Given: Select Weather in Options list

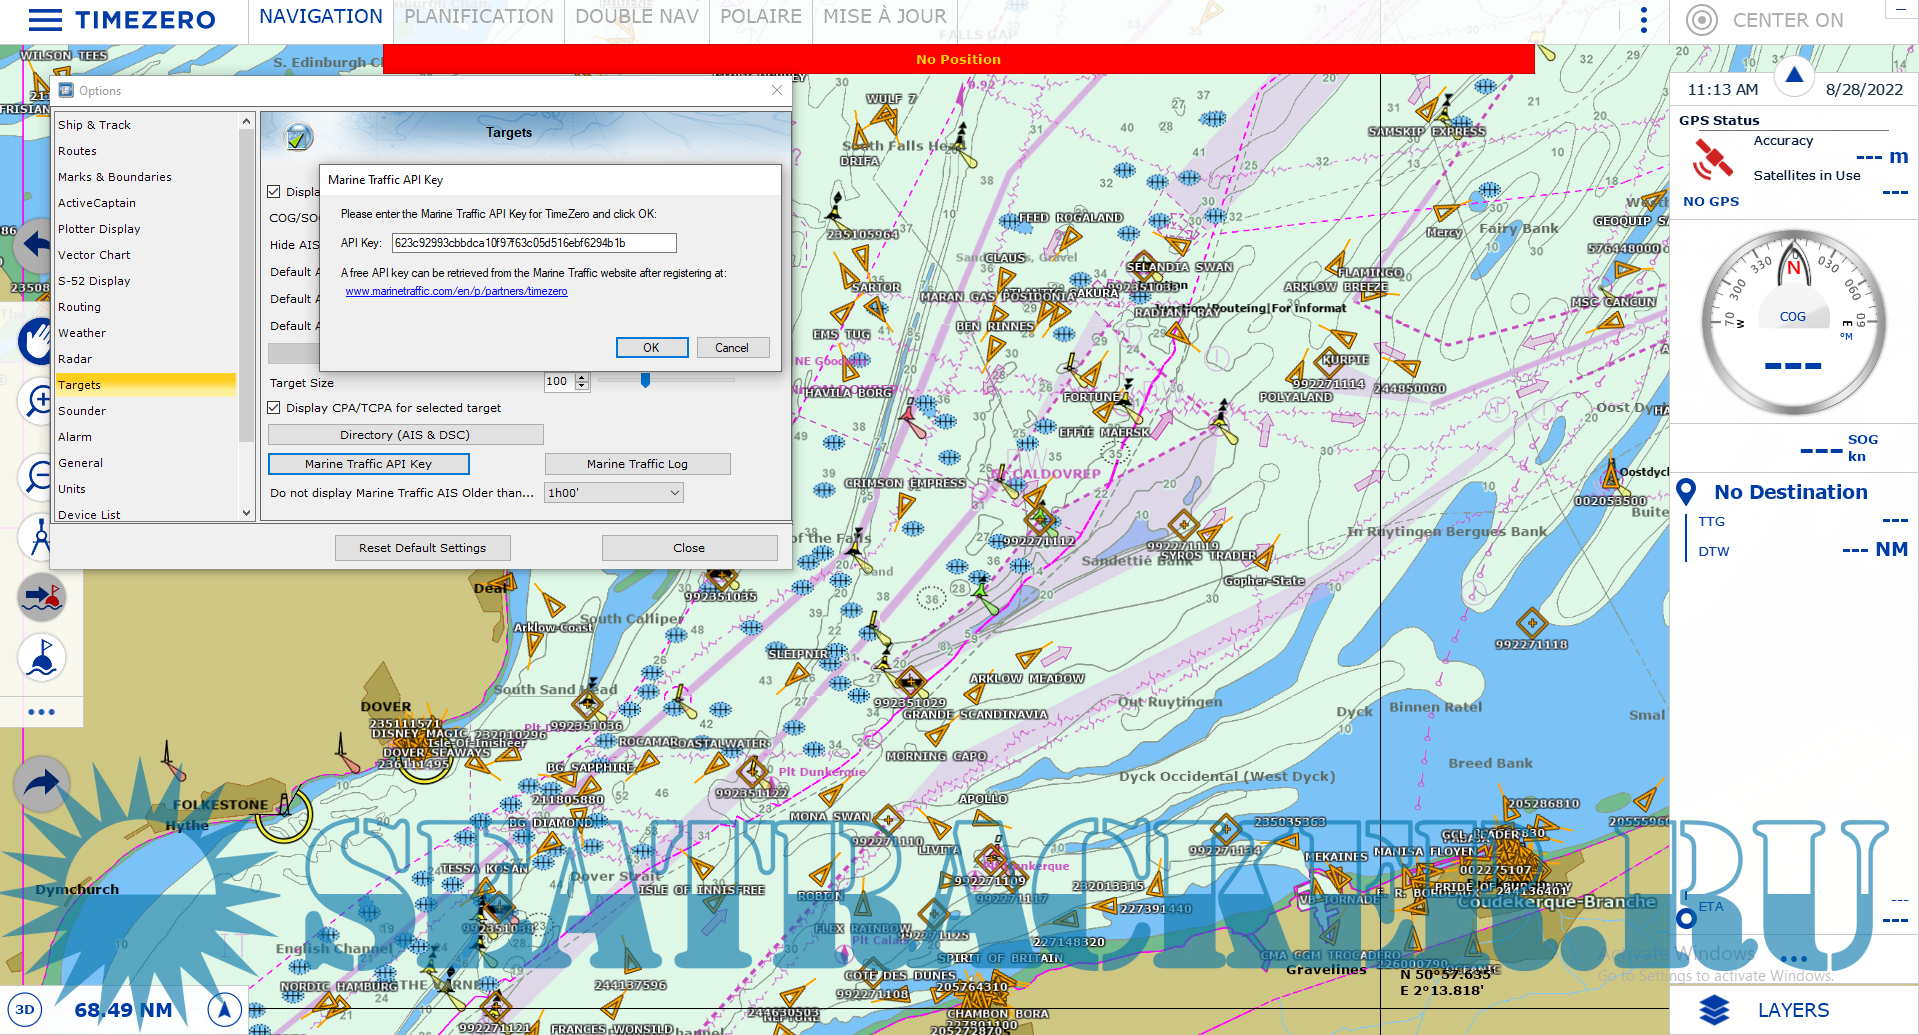Looking at the screenshot, I should pyautogui.click(x=82, y=333).
